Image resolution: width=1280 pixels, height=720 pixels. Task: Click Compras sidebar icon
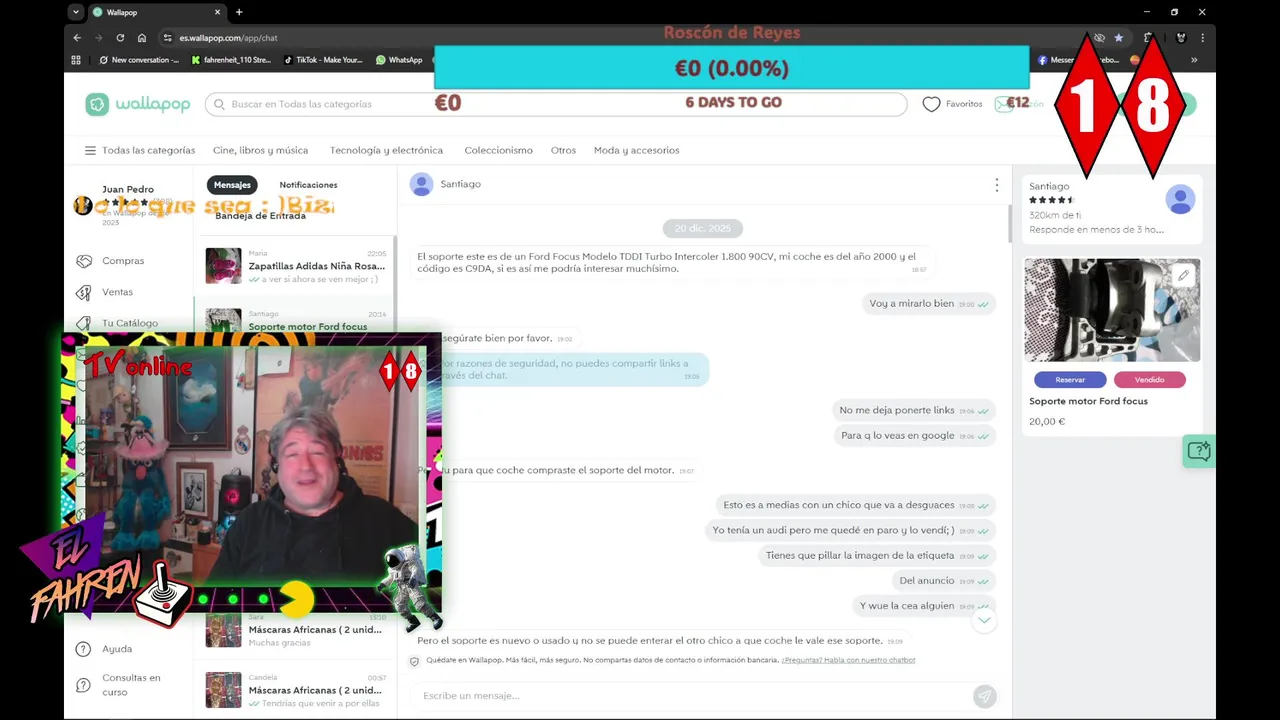(84, 261)
